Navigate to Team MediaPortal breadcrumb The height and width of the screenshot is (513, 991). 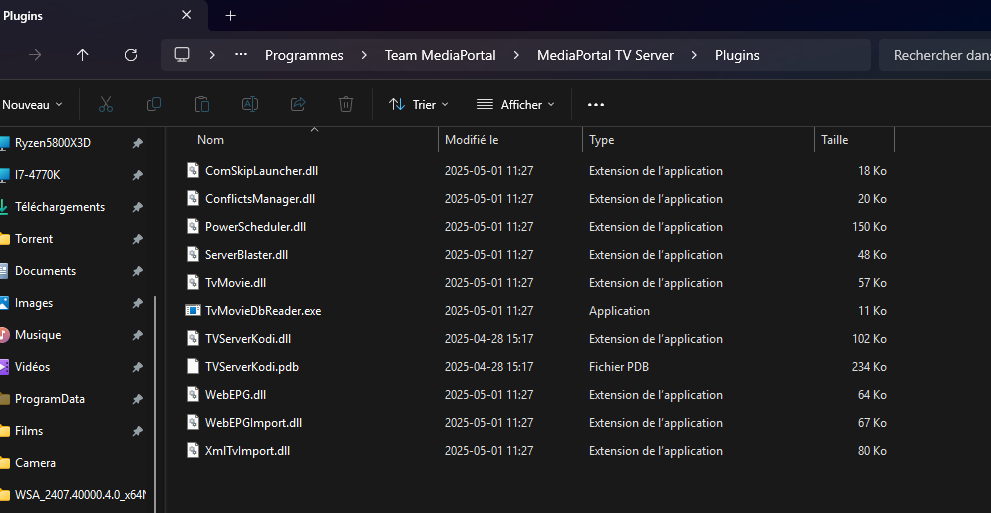point(440,55)
